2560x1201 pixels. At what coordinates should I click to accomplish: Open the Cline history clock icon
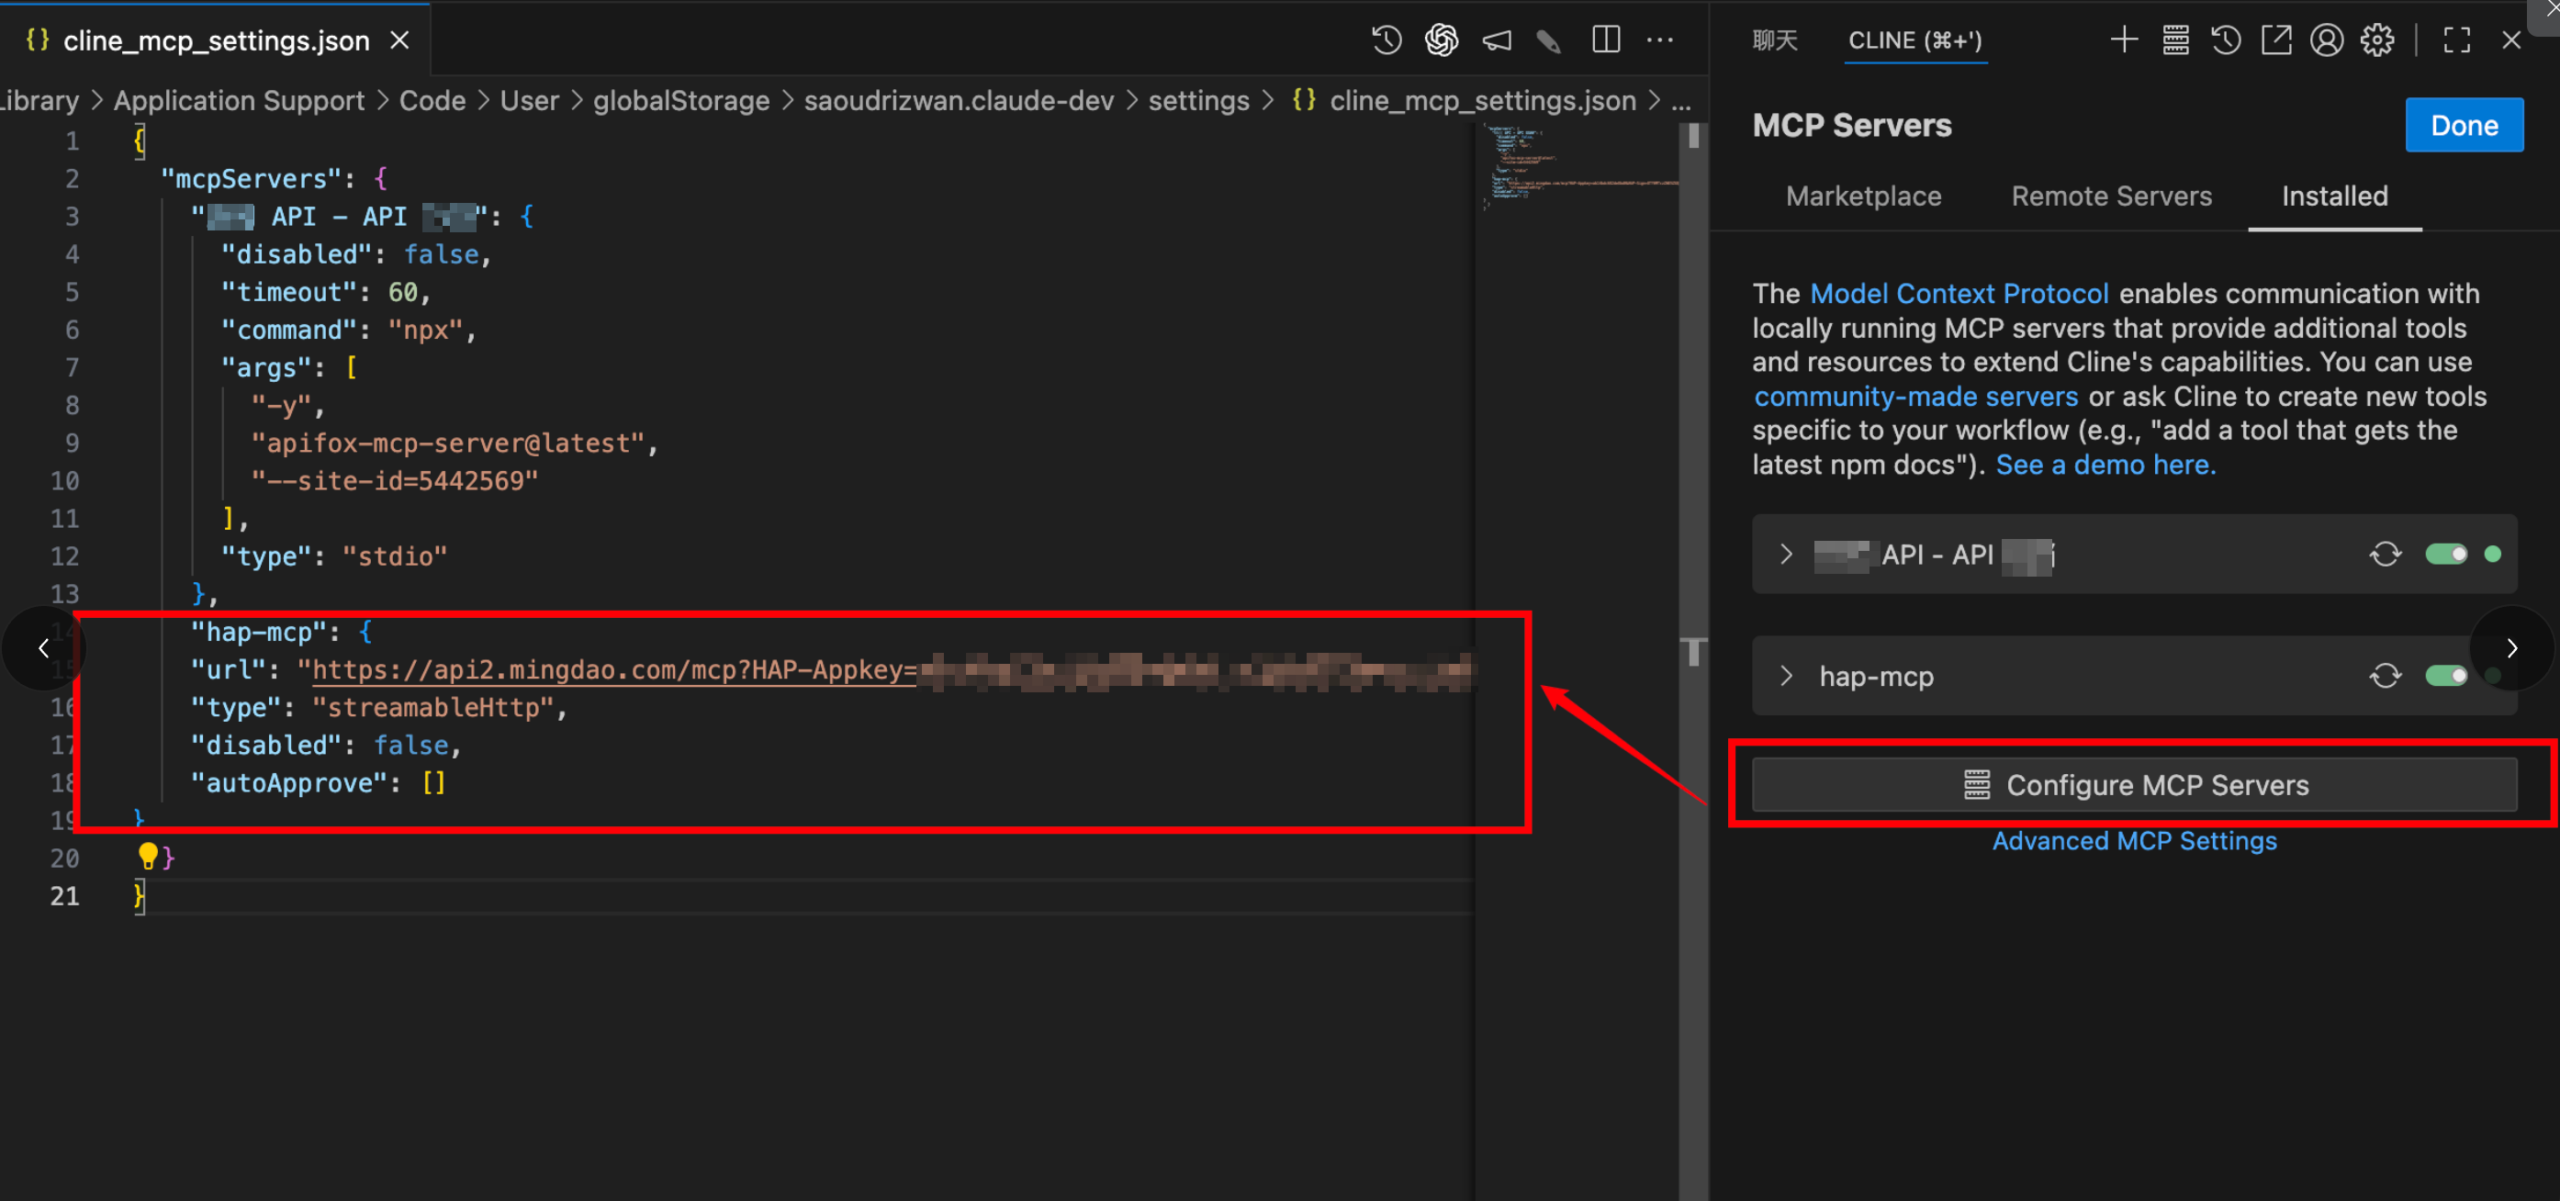click(x=2225, y=40)
